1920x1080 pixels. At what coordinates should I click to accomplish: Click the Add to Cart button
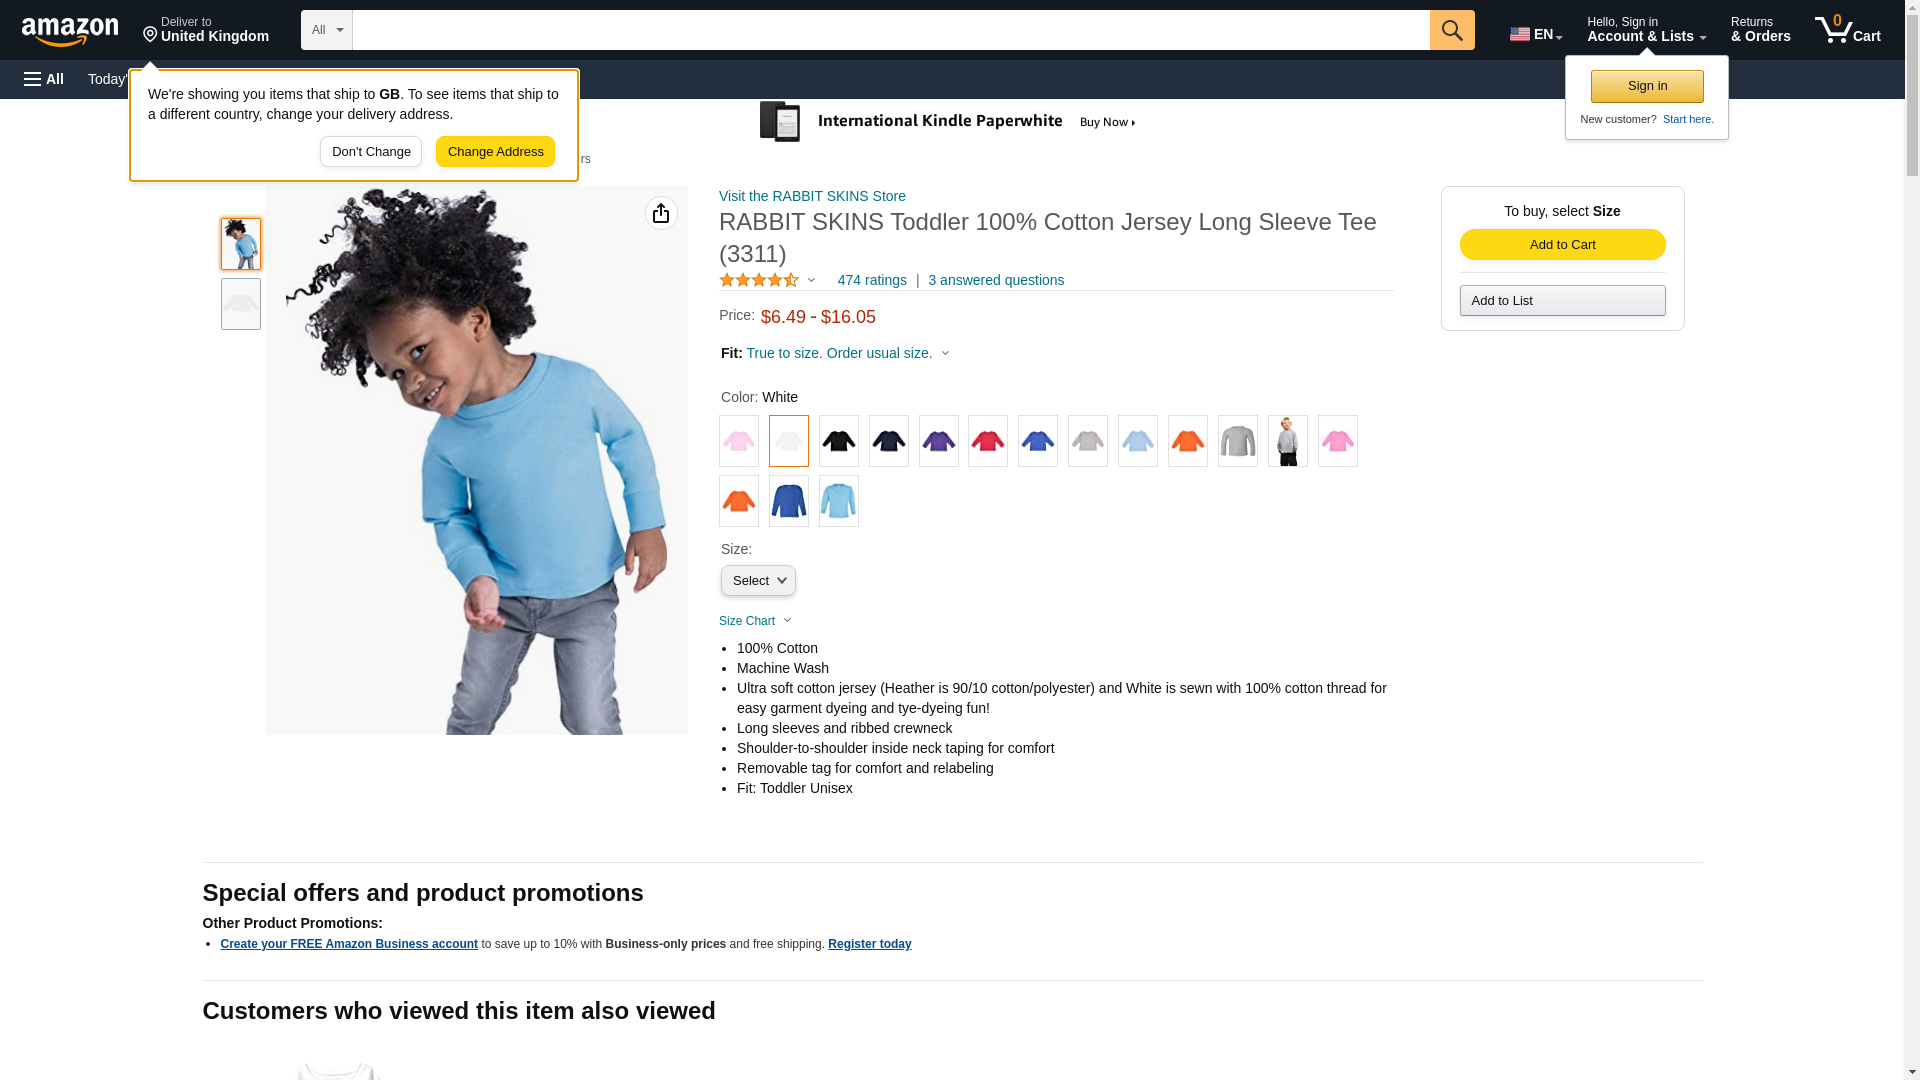[1562, 245]
